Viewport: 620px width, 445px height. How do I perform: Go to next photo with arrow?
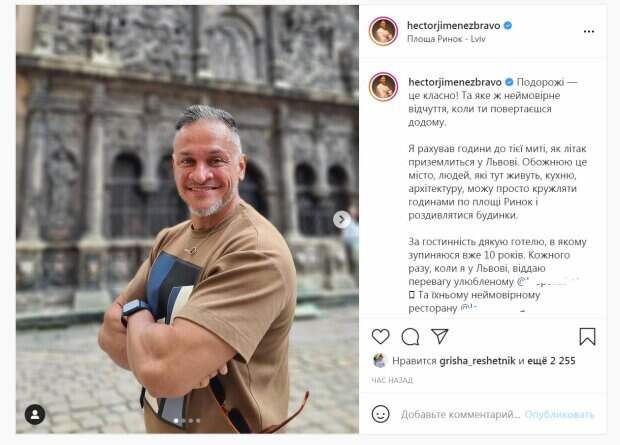pyautogui.click(x=342, y=219)
